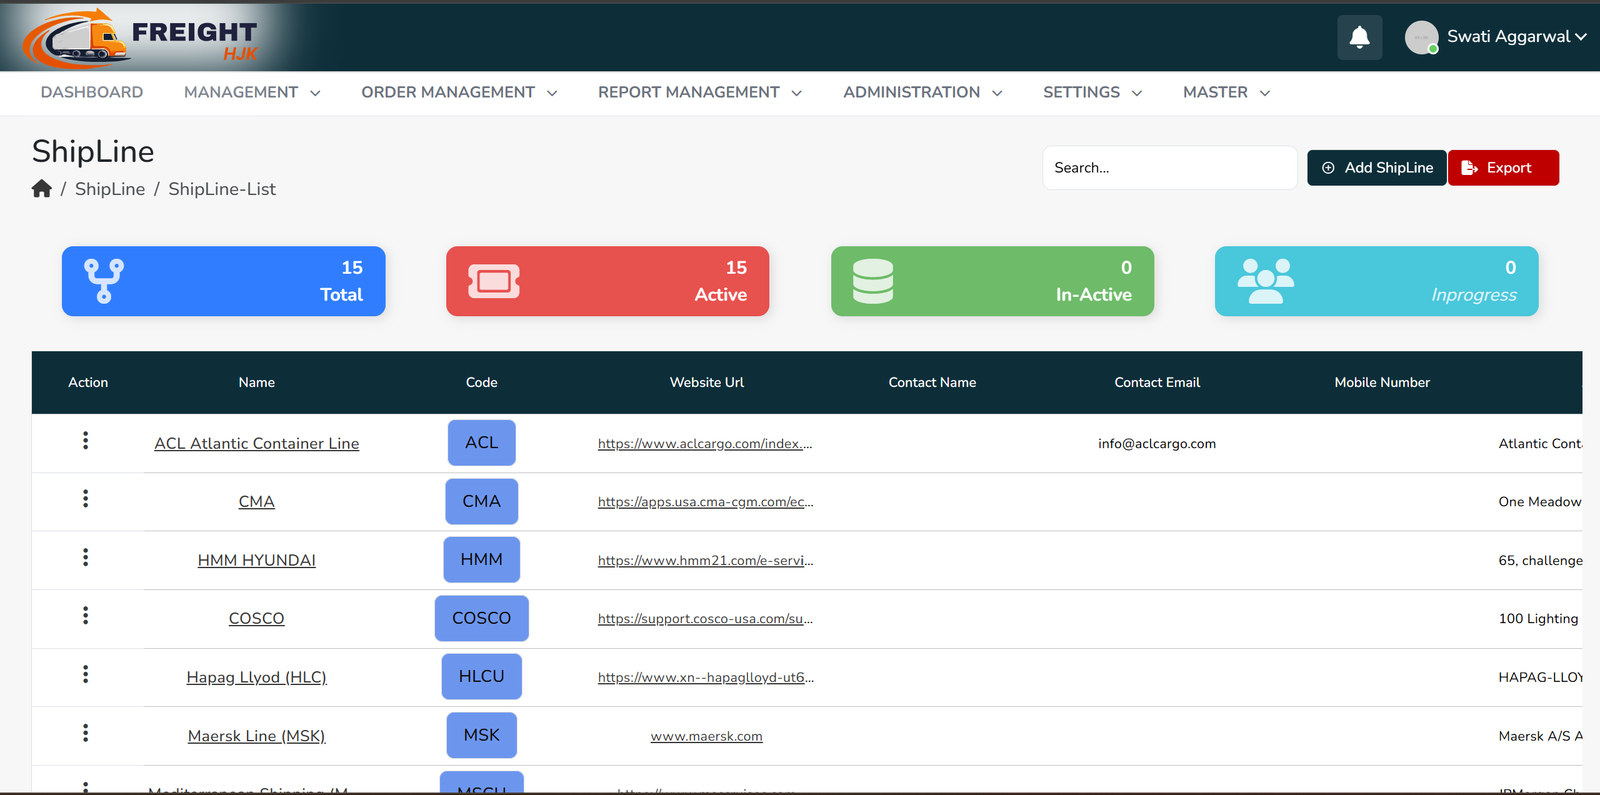Open the MASTER dropdown menu
Image resolution: width=1600 pixels, height=795 pixels.
pos(1226,92)
